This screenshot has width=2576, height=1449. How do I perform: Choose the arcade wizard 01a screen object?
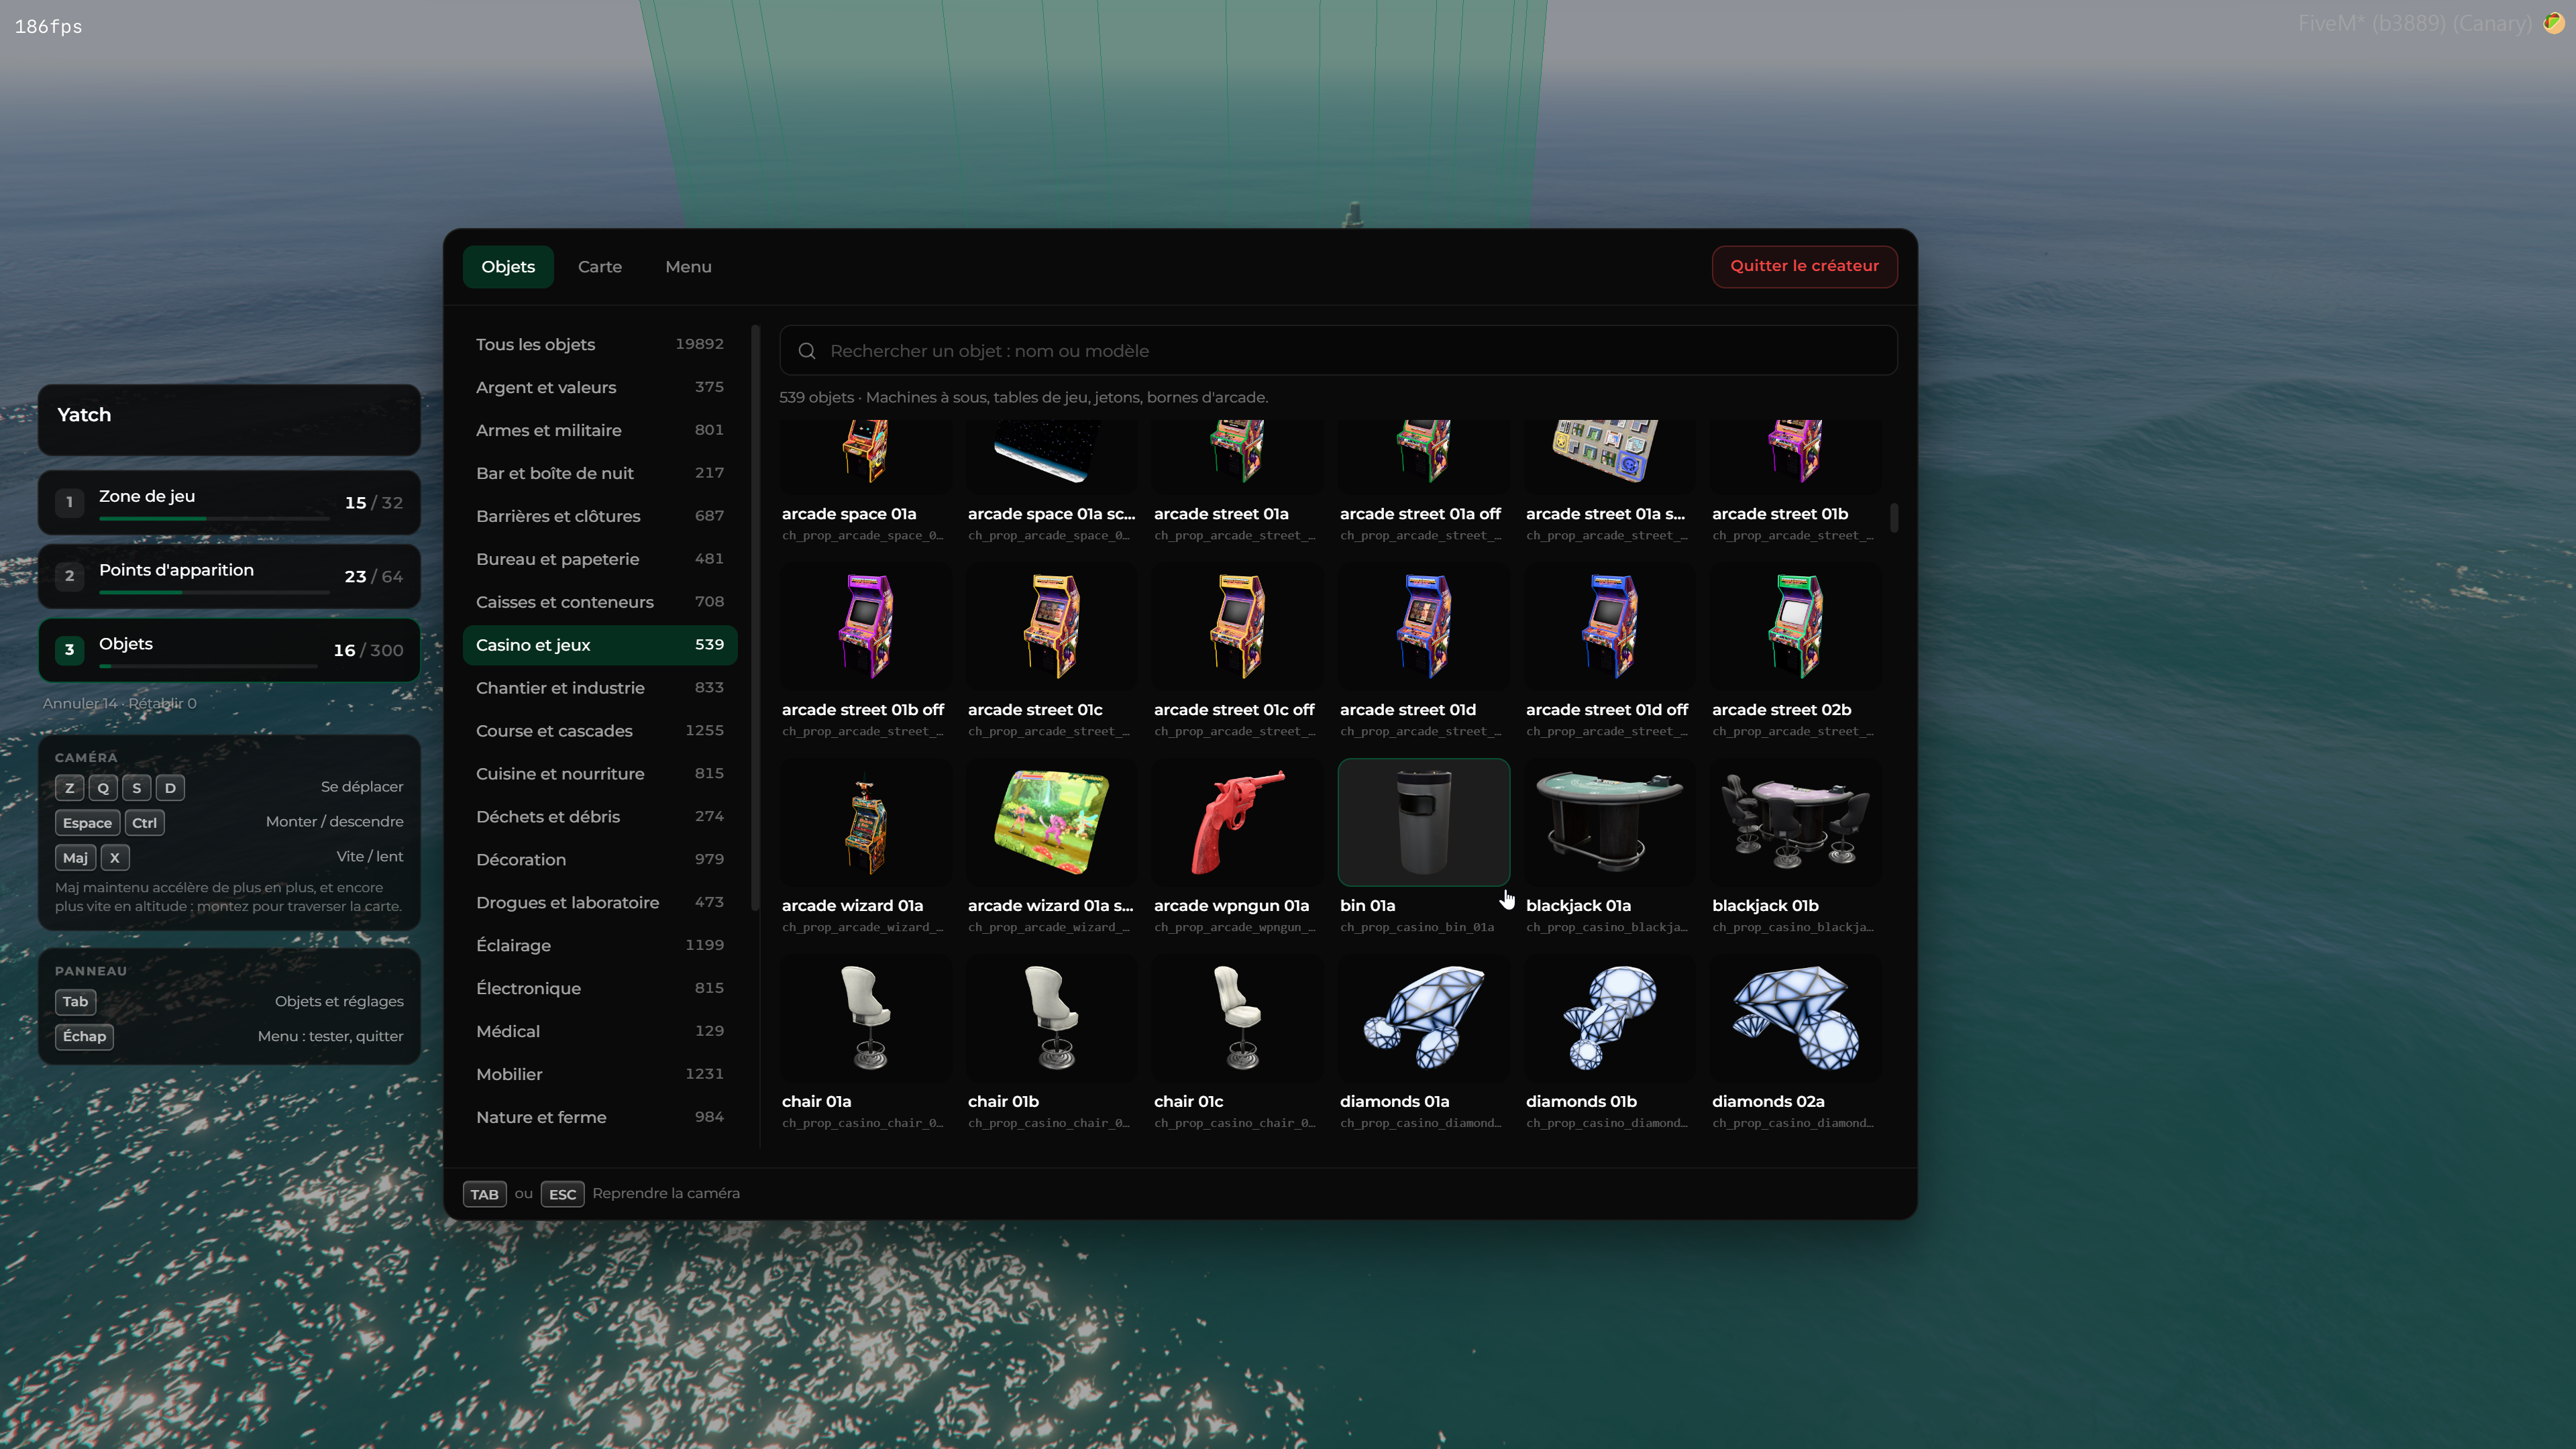pos(1051,822)
